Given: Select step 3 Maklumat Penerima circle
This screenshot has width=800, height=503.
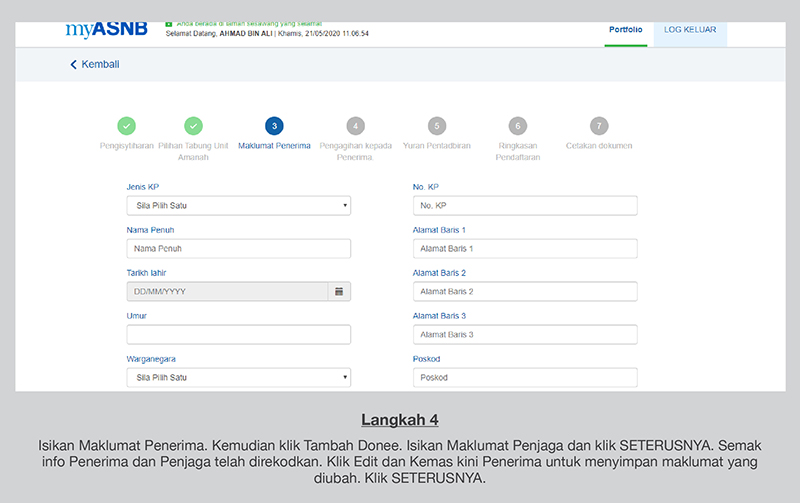Looking at the screenshot, I should [x=274, y=126].
